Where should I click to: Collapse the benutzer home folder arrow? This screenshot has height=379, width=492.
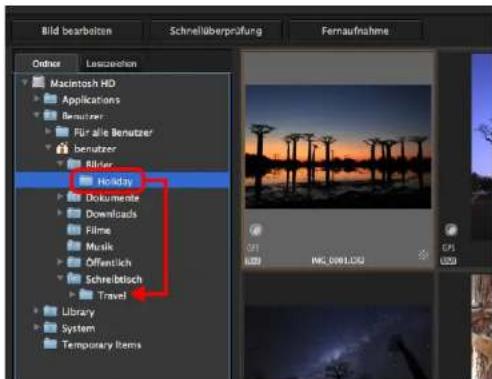tap(48, 148)
